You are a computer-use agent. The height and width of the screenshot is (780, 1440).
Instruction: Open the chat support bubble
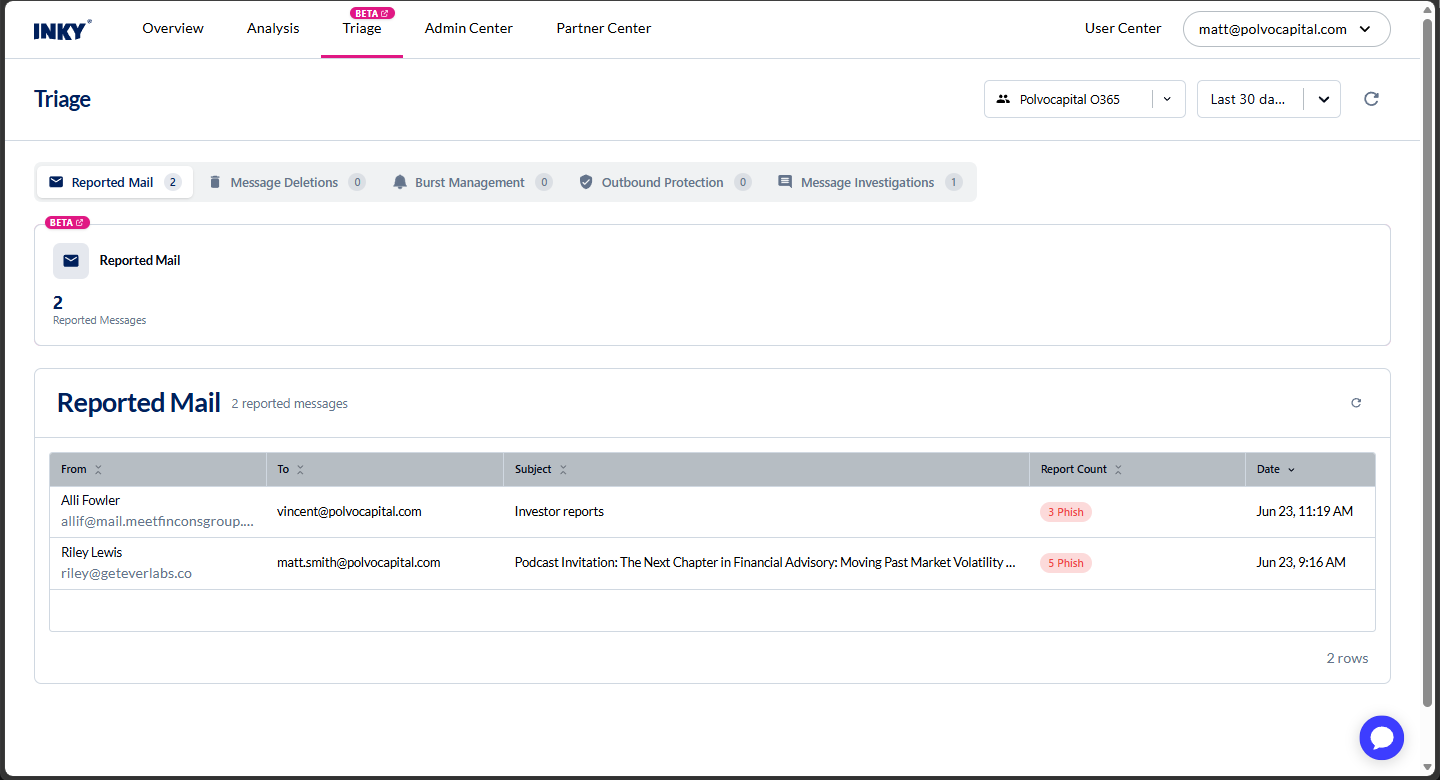(1382, 738)
